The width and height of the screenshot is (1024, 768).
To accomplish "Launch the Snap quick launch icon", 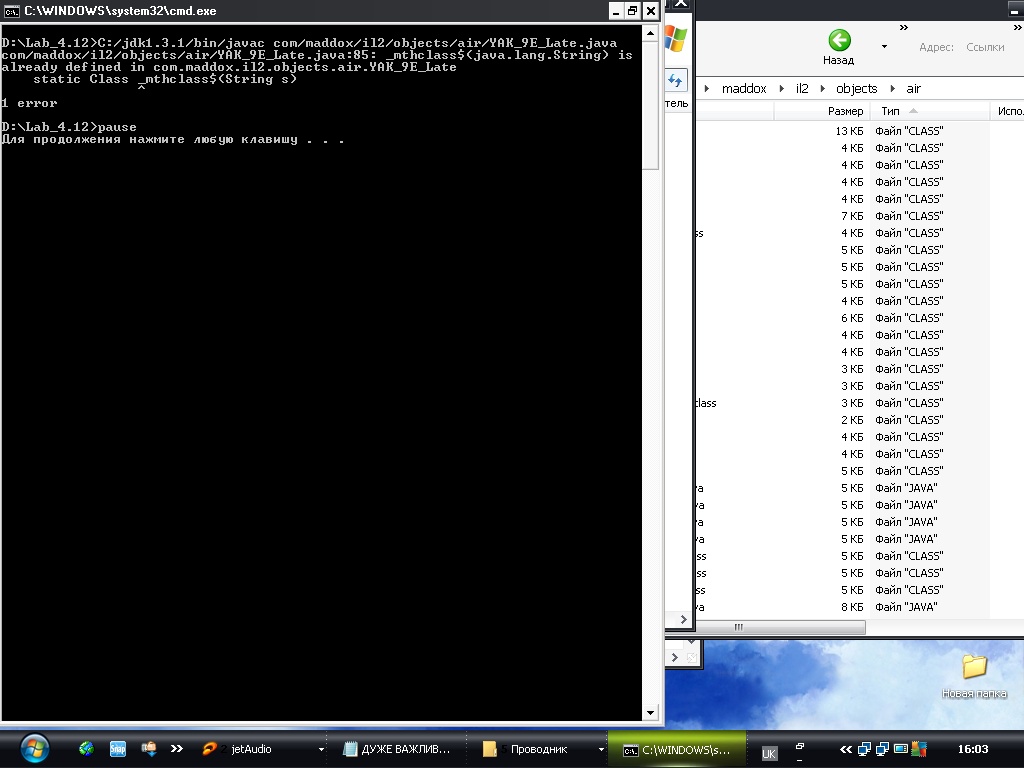I will coord(118,748).
